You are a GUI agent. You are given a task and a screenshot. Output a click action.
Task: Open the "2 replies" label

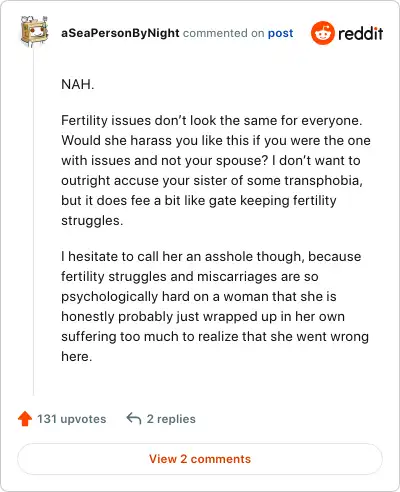click(171, 419)
